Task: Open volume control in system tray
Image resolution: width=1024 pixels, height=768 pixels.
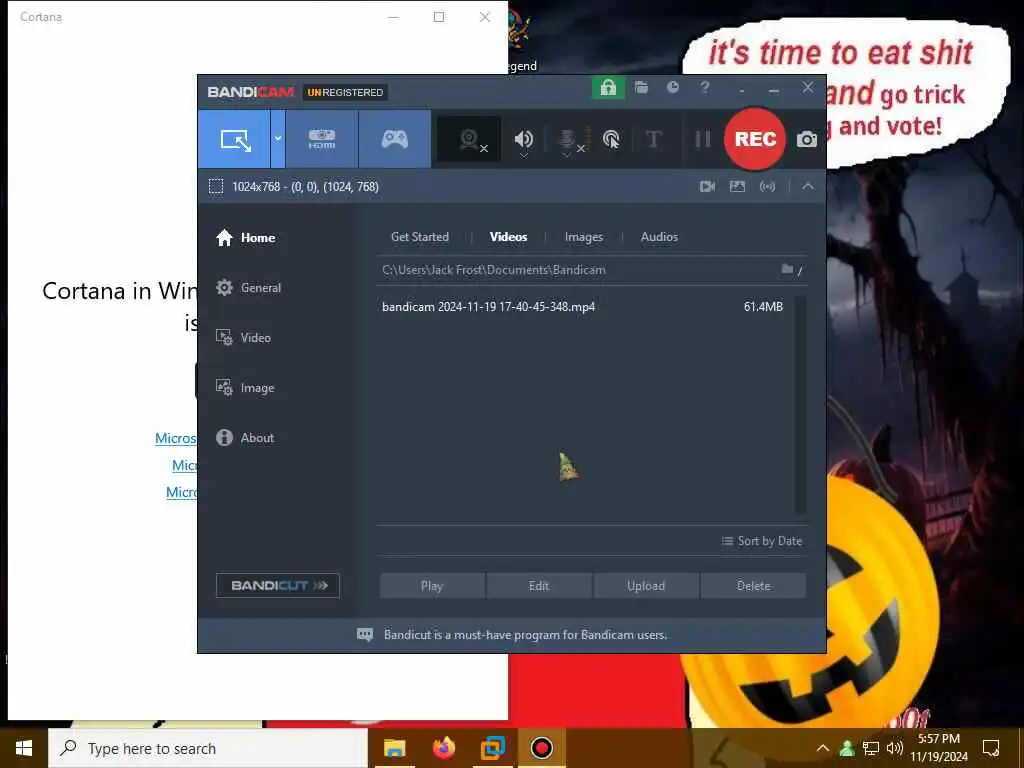Action: 895,748
